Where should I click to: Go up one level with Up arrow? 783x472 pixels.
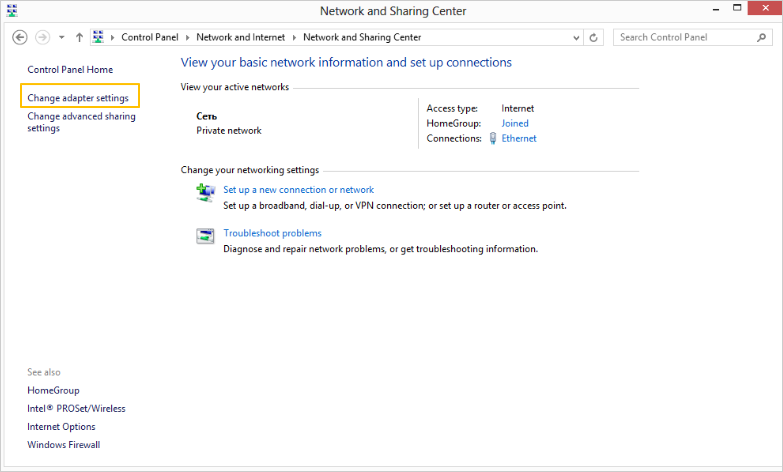click(x=79, y=37)
